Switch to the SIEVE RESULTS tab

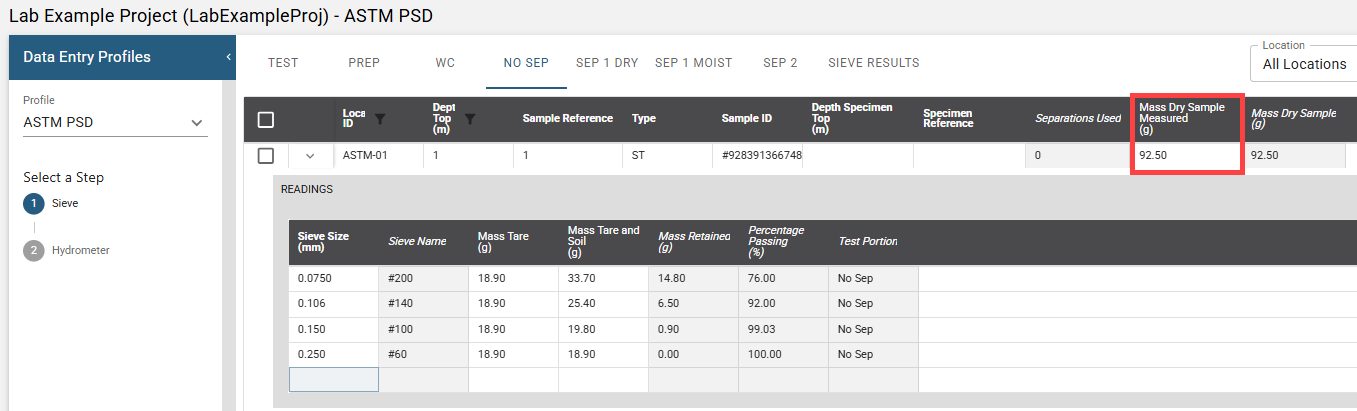[873, 63]
